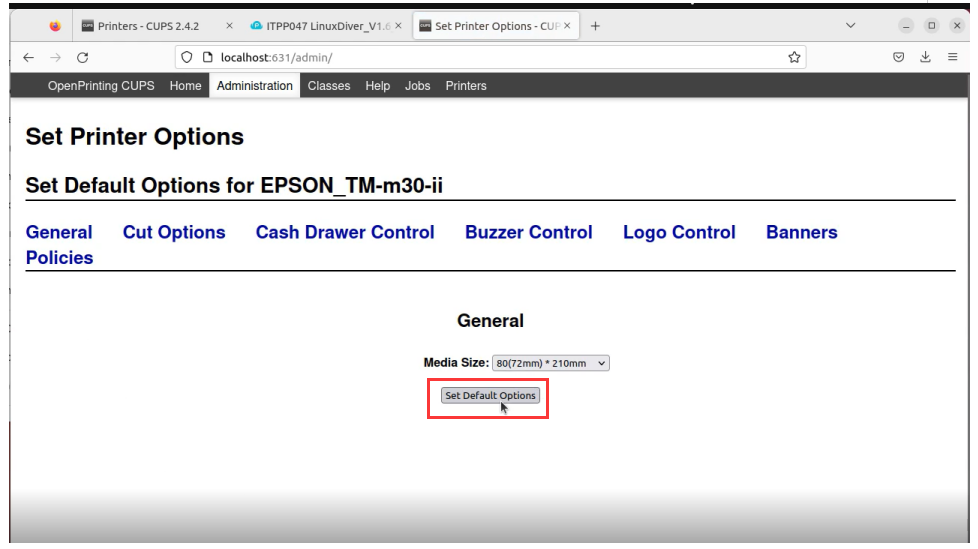Open the downloads panel
The height and width of the screenshot is (549, 978).
(x=926, y=57)
